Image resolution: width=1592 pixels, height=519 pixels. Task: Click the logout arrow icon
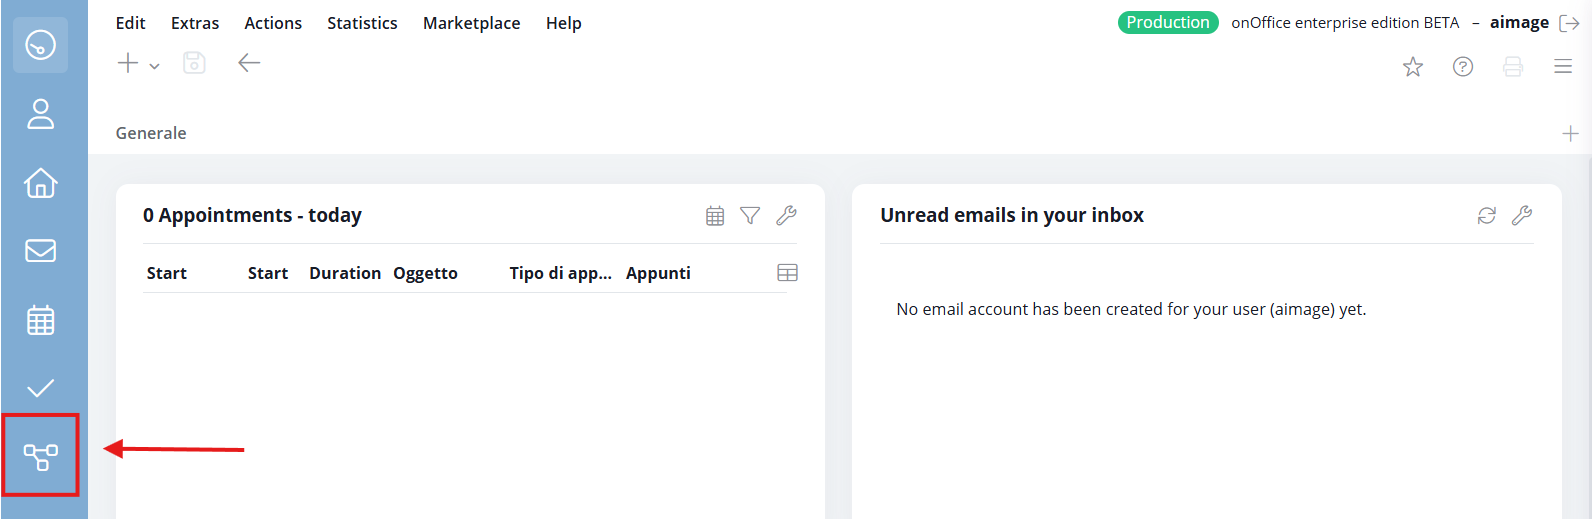click(x=1569, y=23)
